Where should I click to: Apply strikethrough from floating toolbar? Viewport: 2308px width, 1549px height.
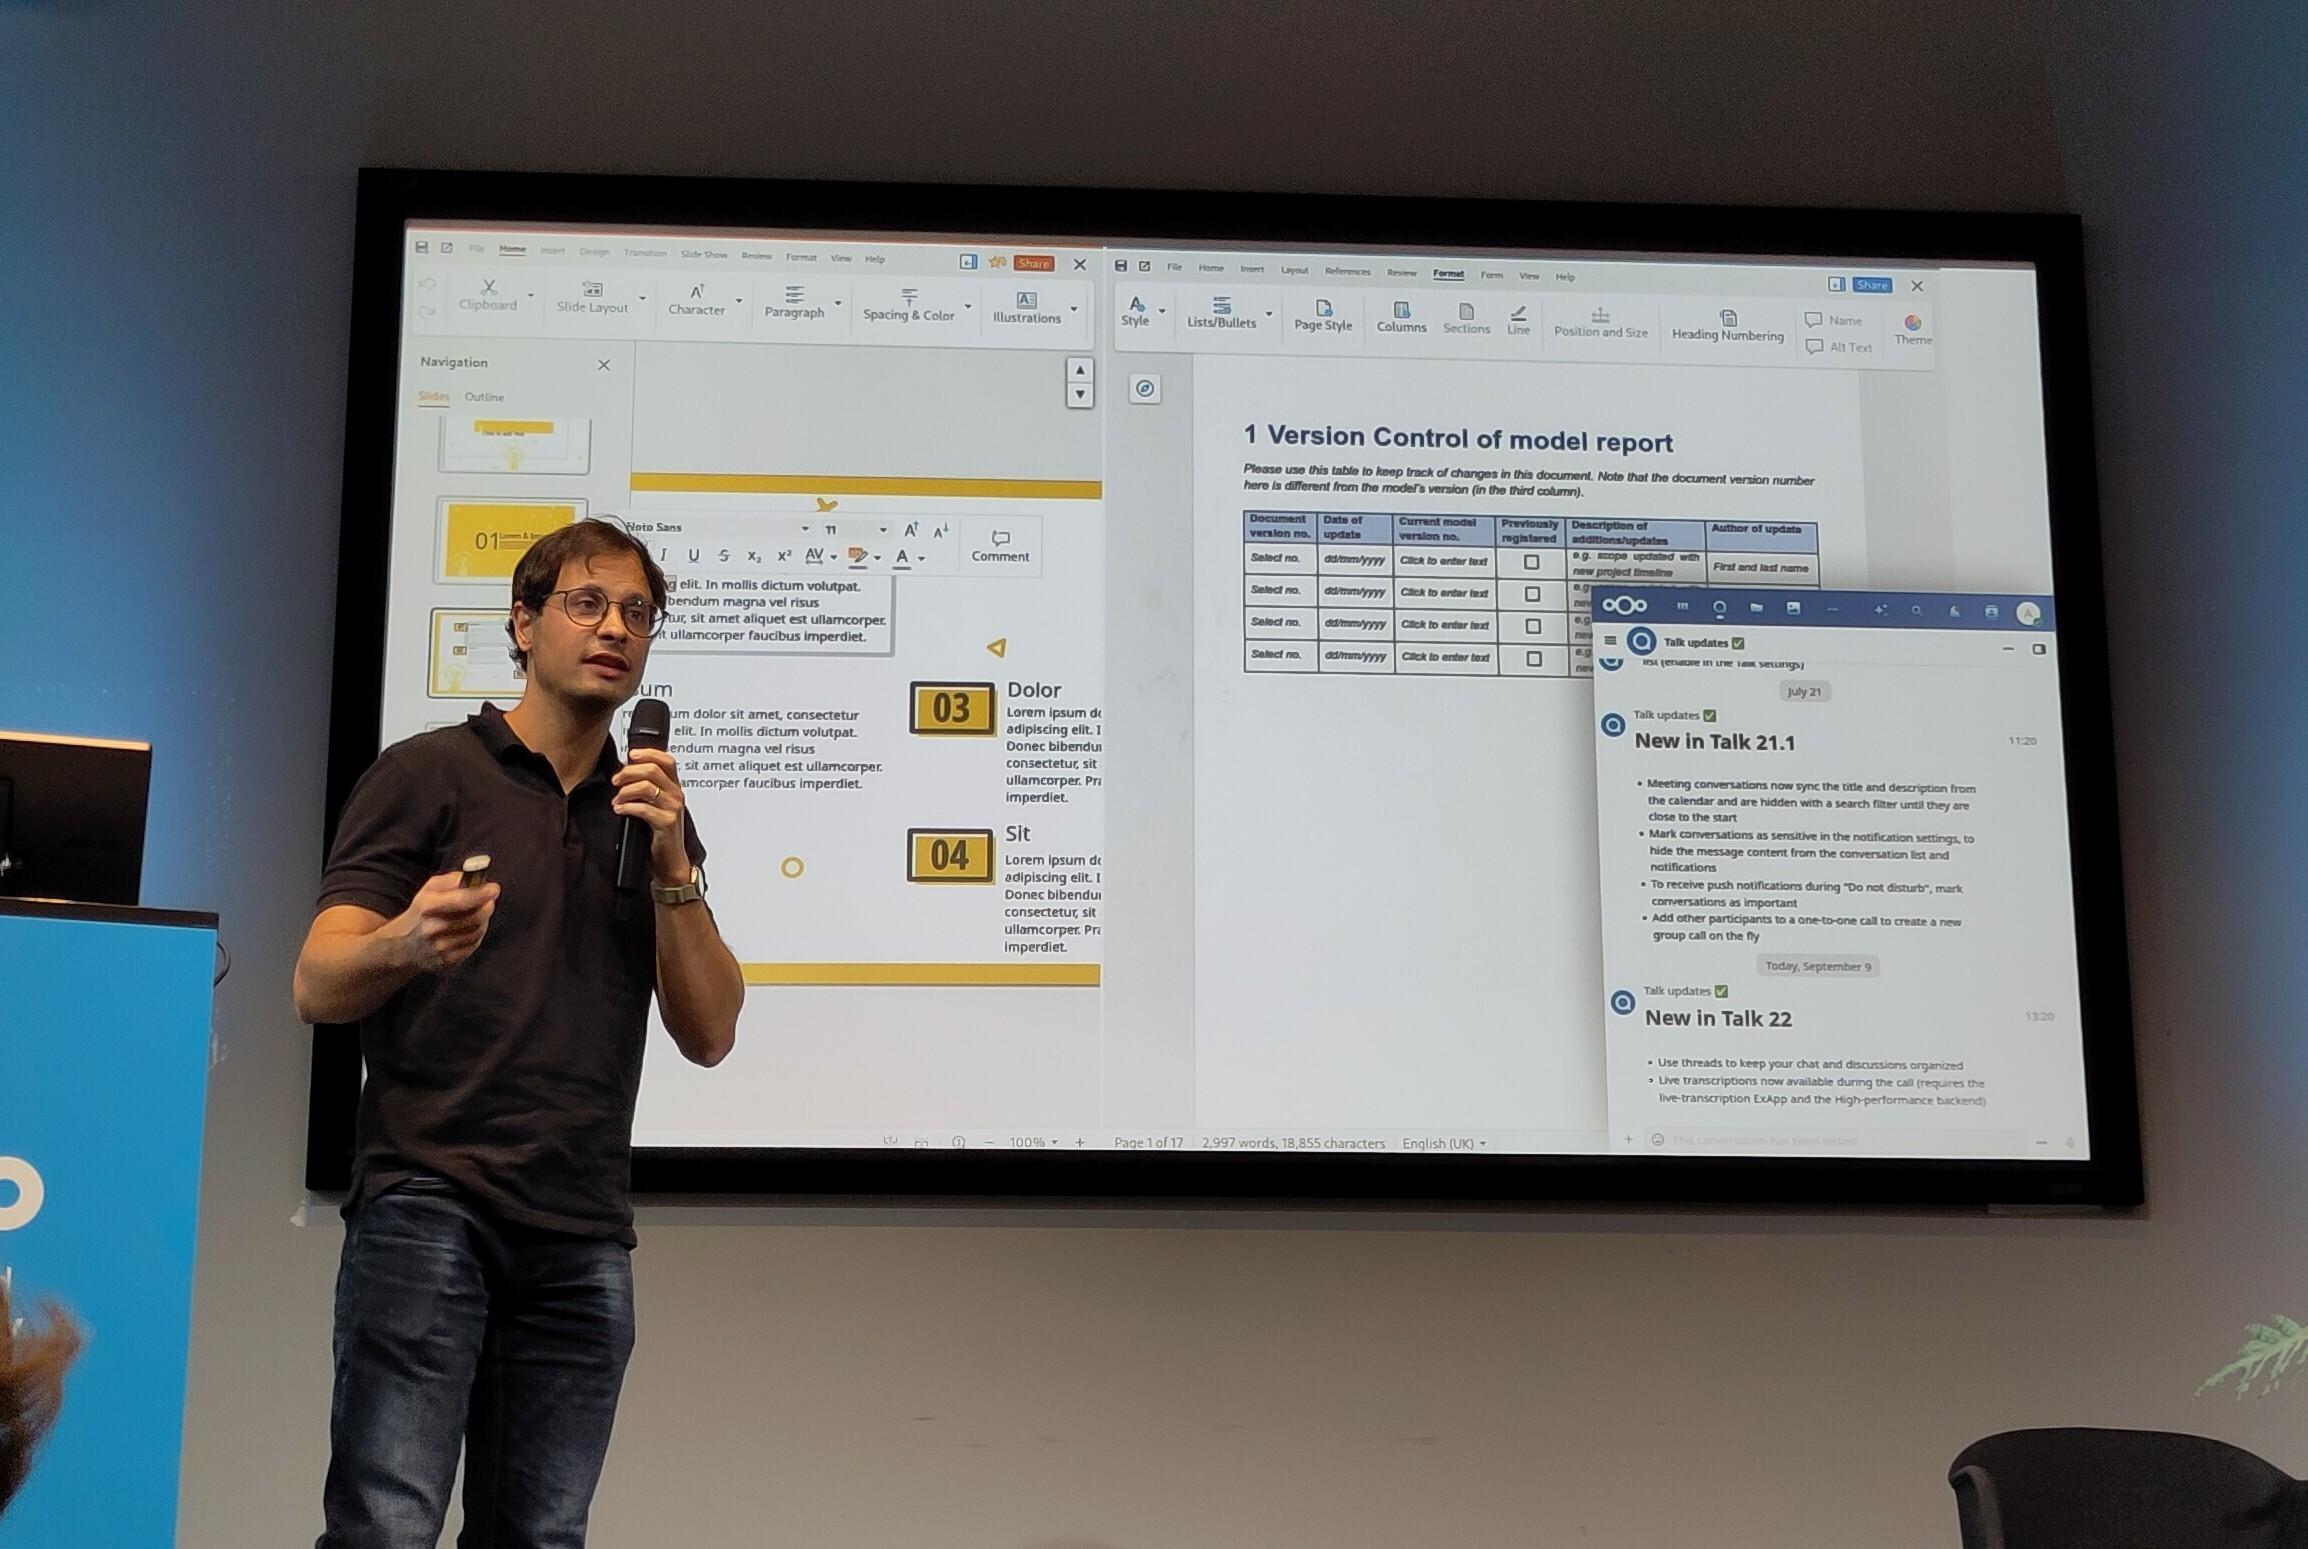[x=724, y=556]
